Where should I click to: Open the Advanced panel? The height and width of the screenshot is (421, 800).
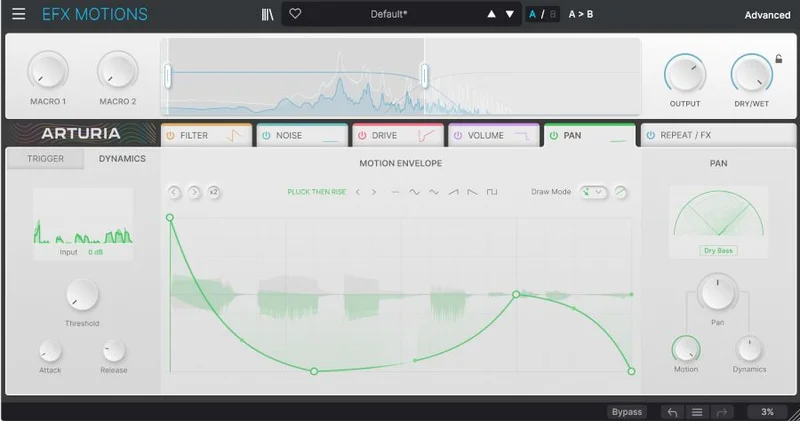pyautogui.click(x=767, y=15)
